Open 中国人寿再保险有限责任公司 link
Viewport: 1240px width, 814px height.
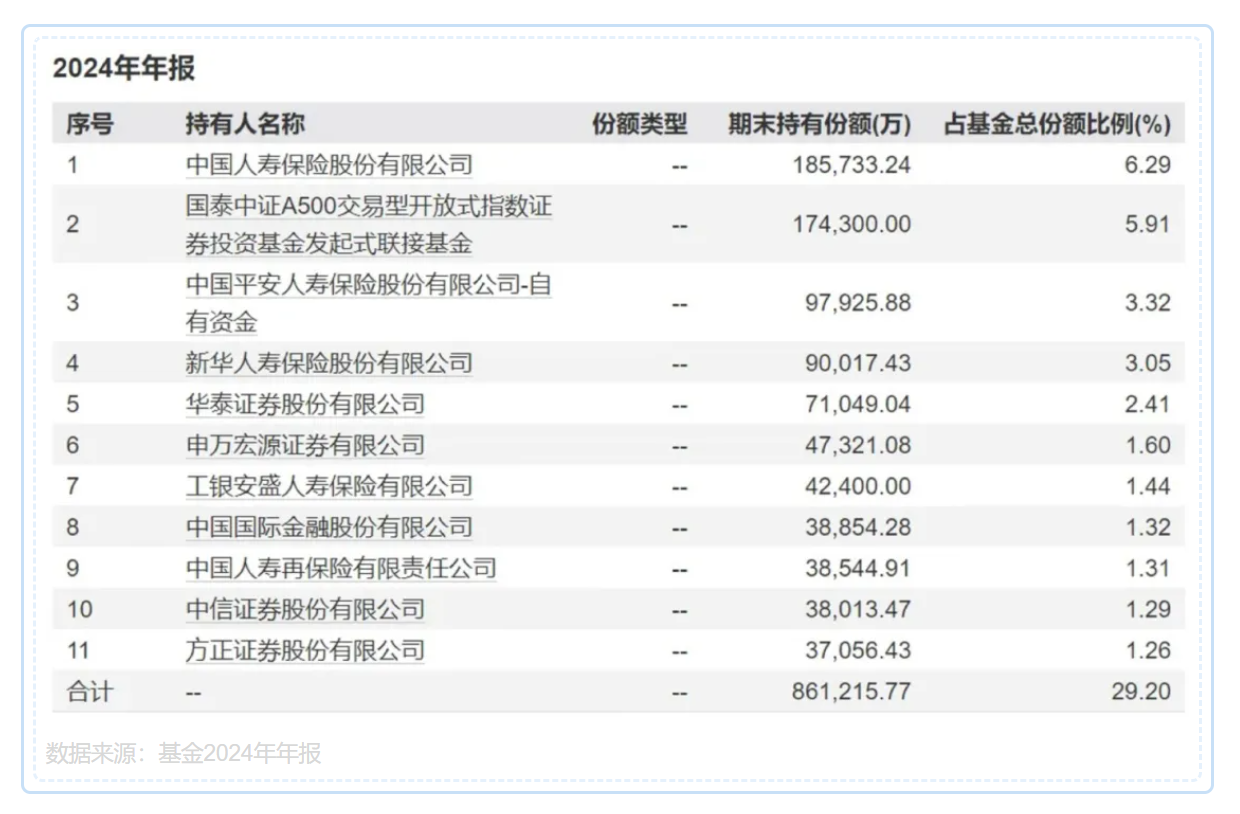click(x=341, y=568)
